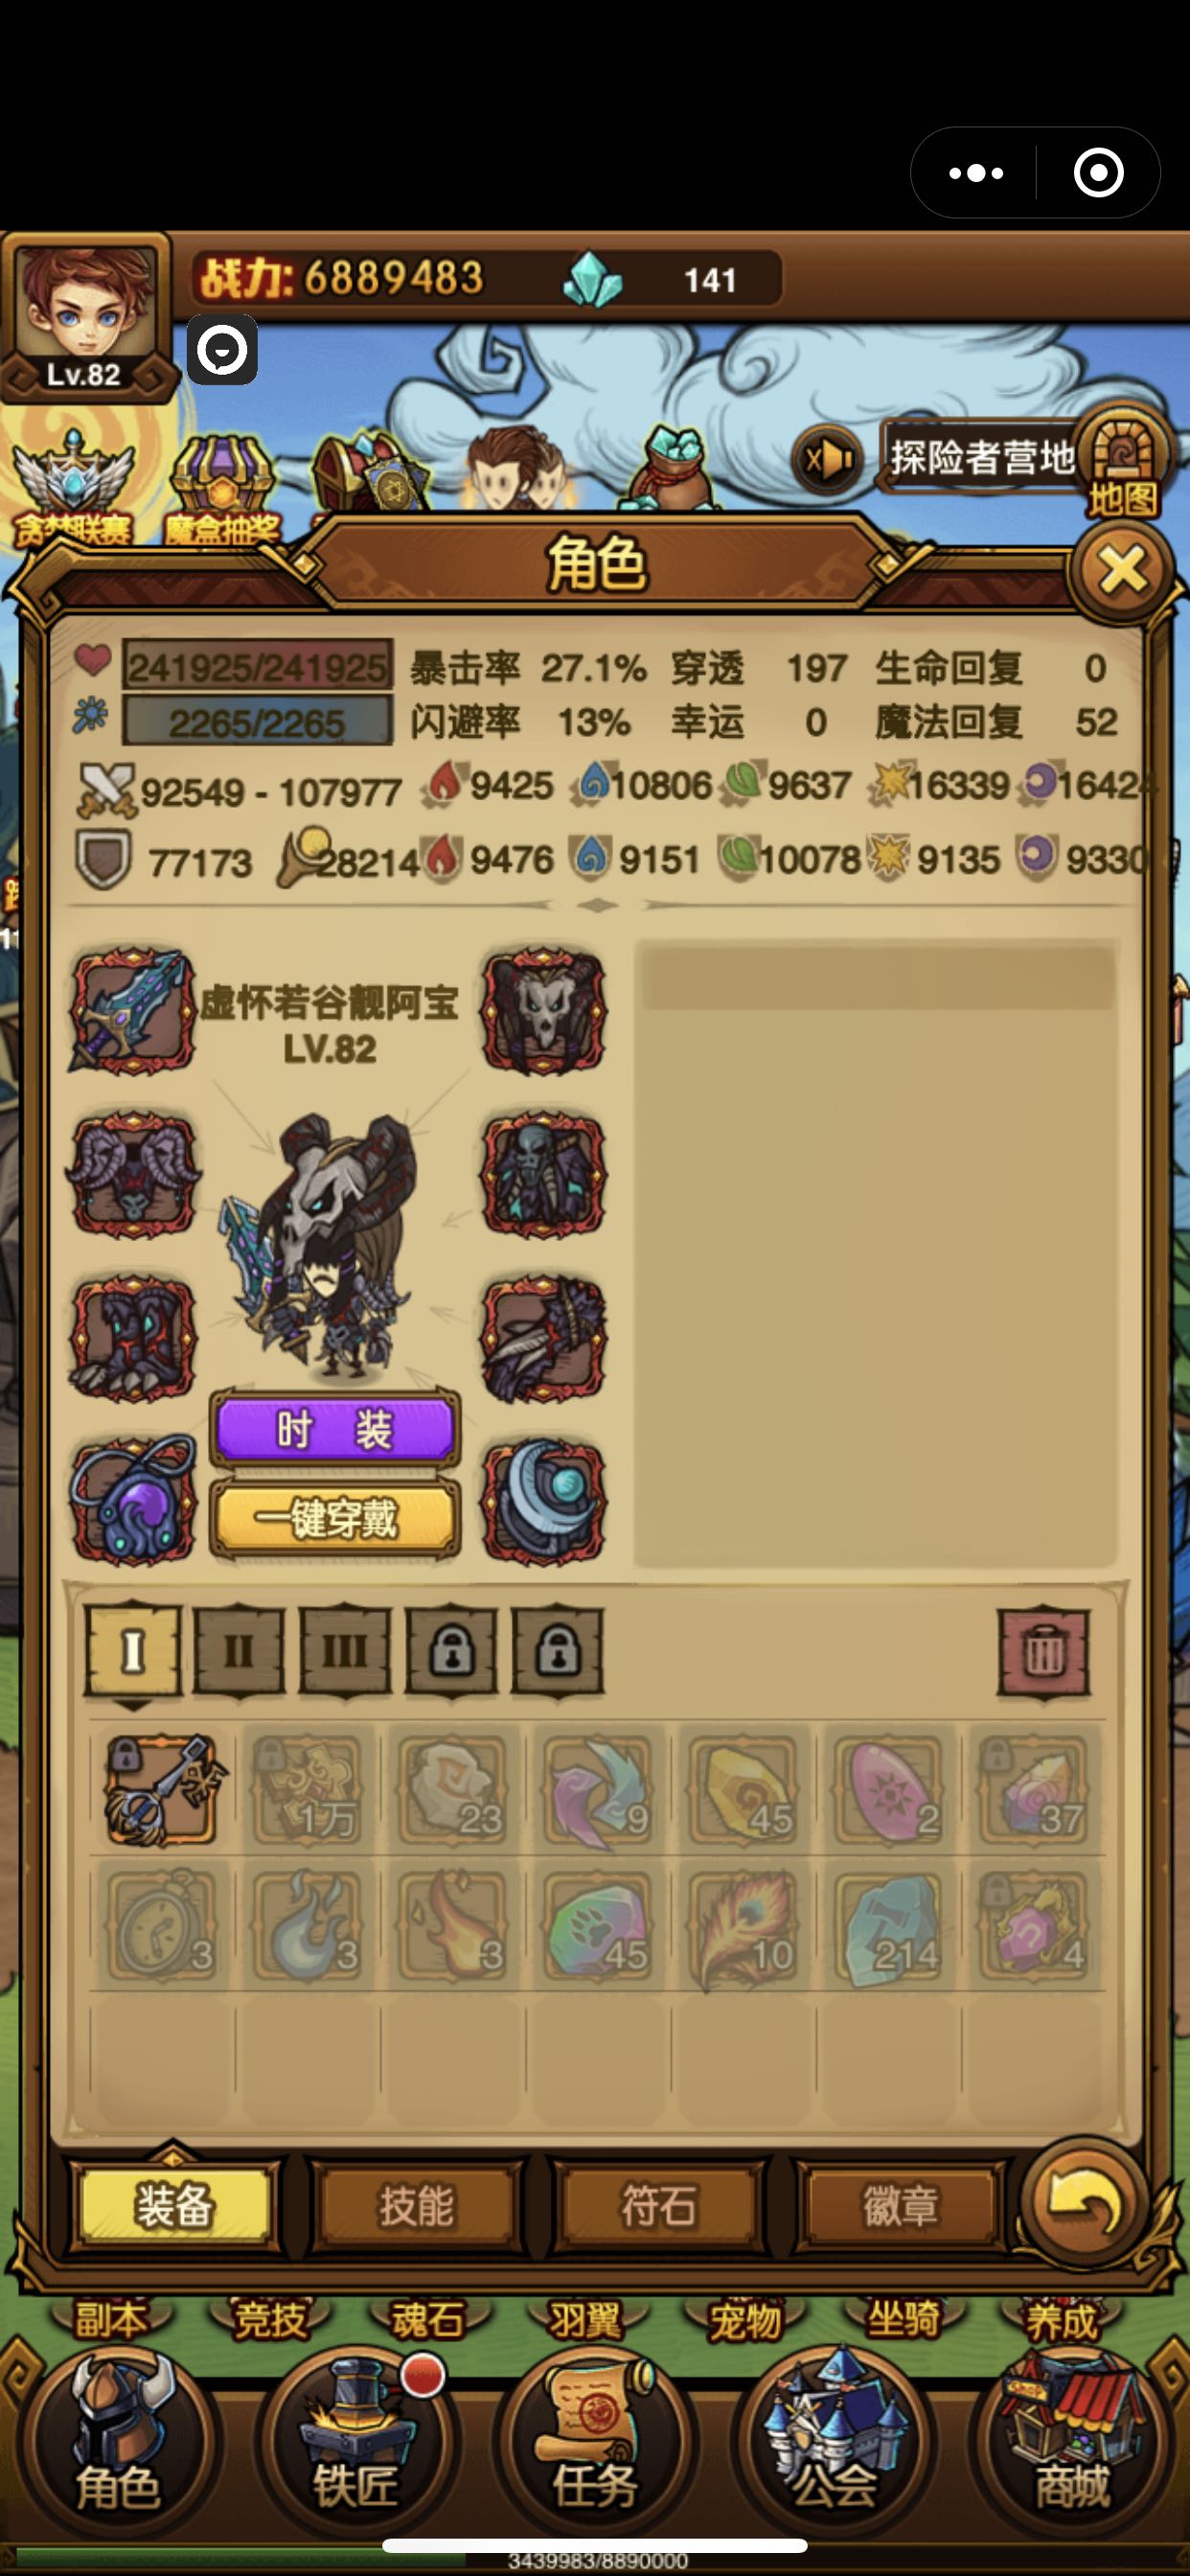Tap the purple amulet necklace slot

click(132, 1500)
